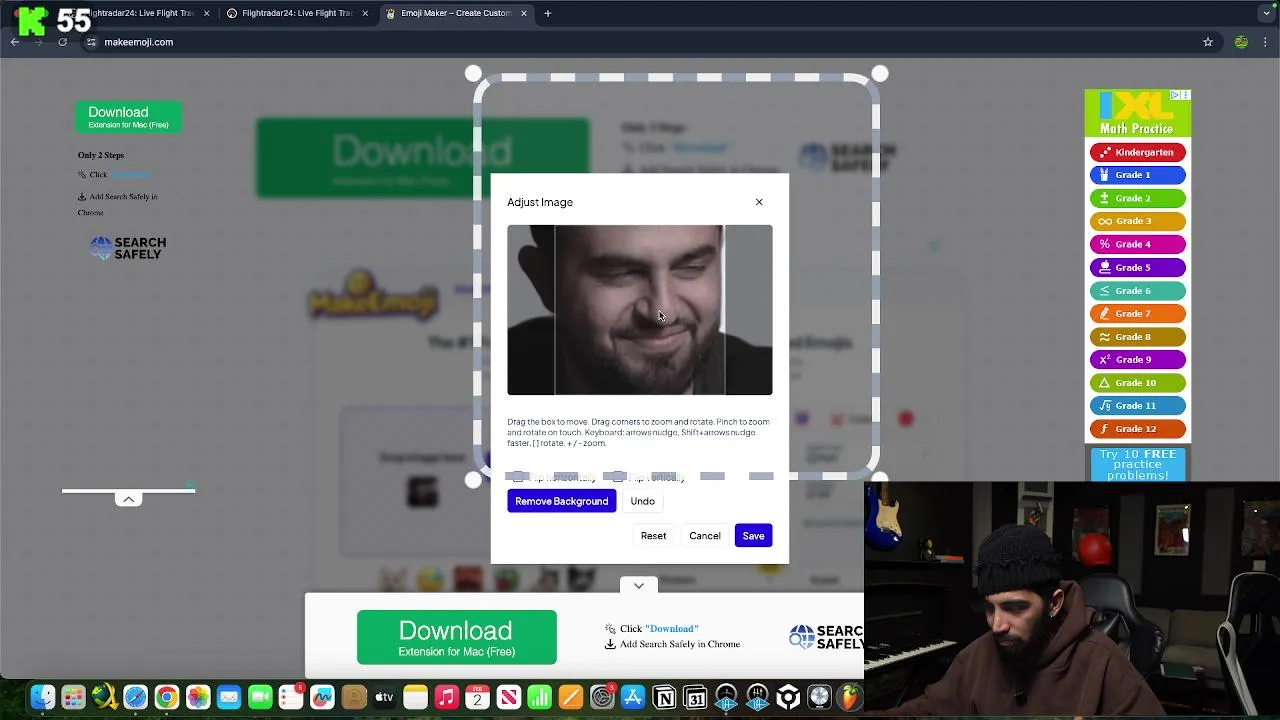Open News from the dock
Screen dimensions: 1280x720
click(508, 697)
